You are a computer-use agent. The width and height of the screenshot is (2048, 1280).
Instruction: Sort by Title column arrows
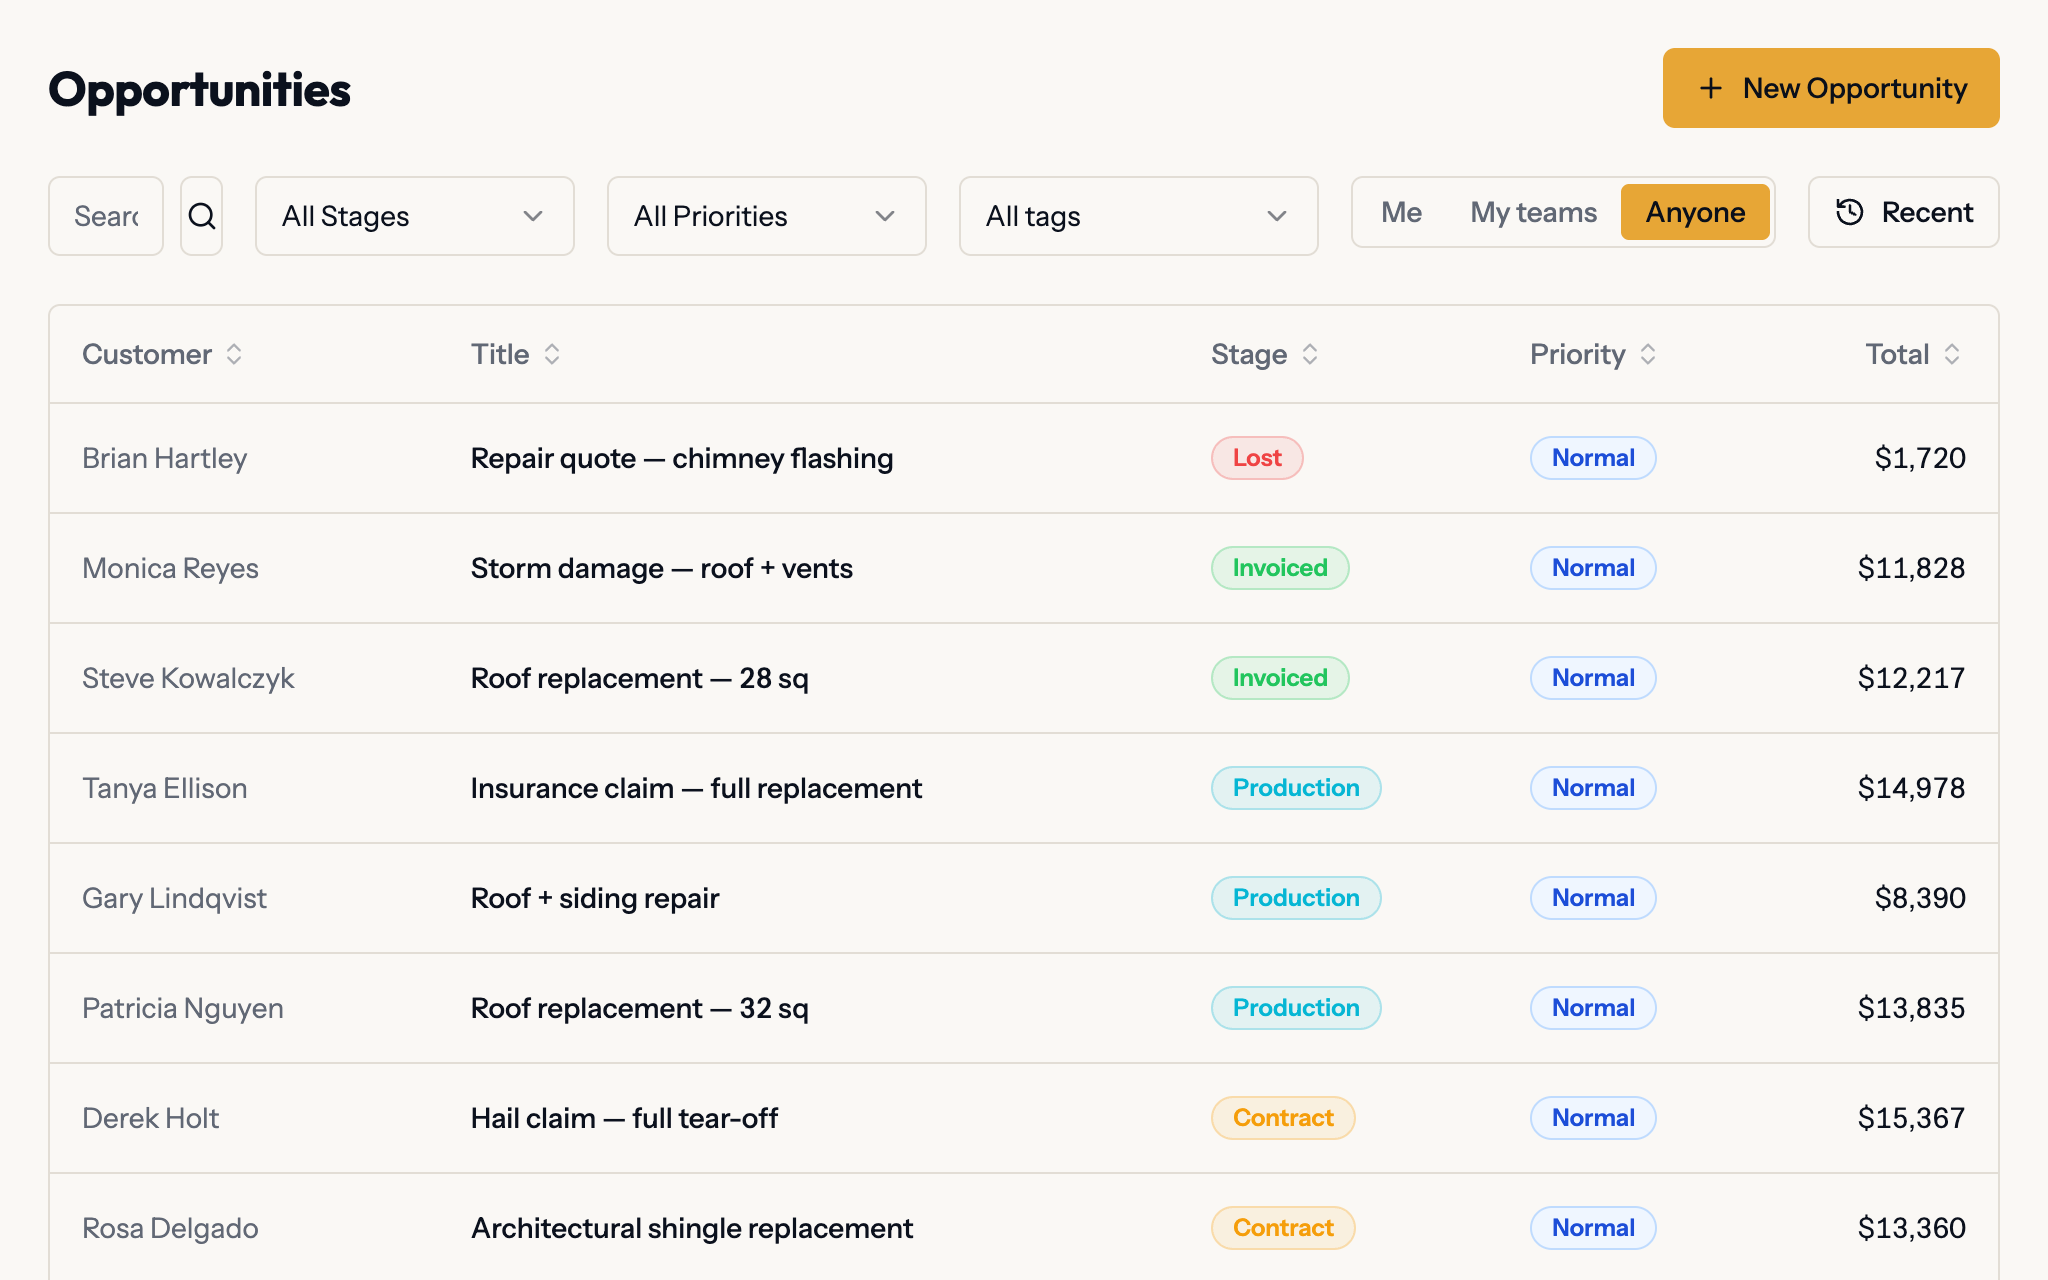(552, 354)
